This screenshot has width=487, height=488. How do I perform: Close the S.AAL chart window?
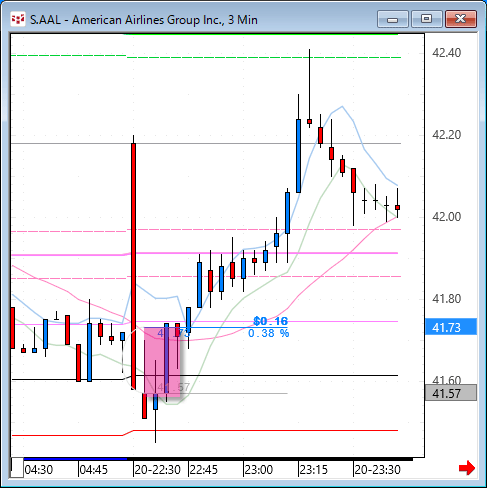(x=461, y=19)
